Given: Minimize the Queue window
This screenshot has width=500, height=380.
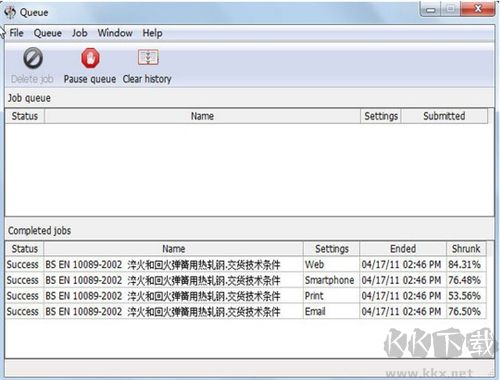Looking at the screenshot, I should [430, 10].
